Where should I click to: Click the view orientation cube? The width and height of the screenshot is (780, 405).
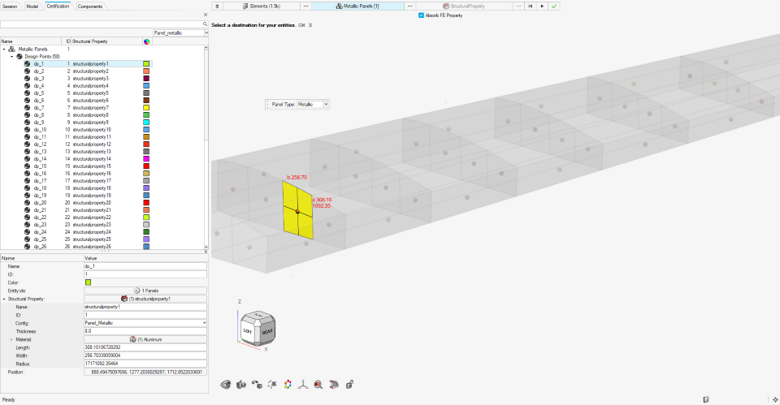pos(255,328)
